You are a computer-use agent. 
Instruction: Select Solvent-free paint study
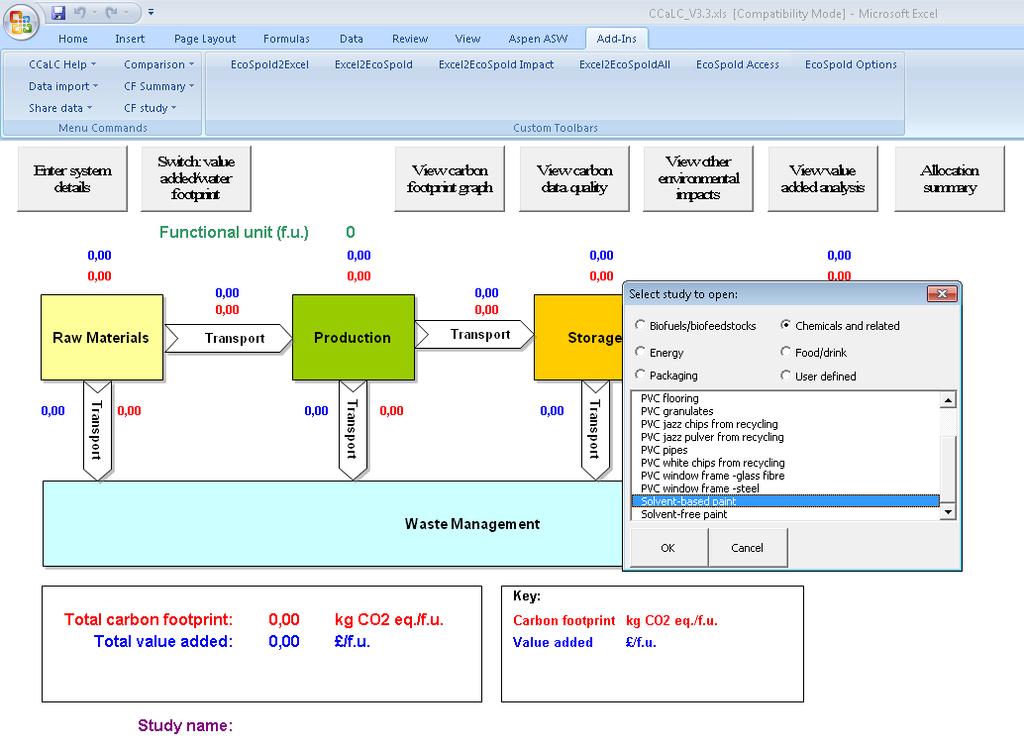(x=786, y=514)
